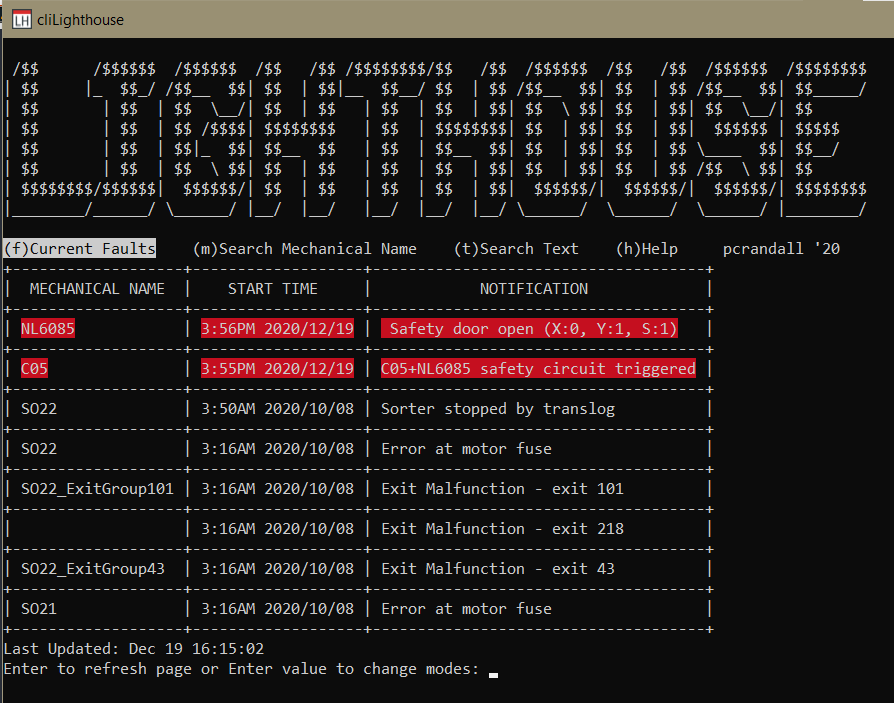Select (m)Search Mechanical Name mode
894x703 pixels.
(x=304, y=249)
